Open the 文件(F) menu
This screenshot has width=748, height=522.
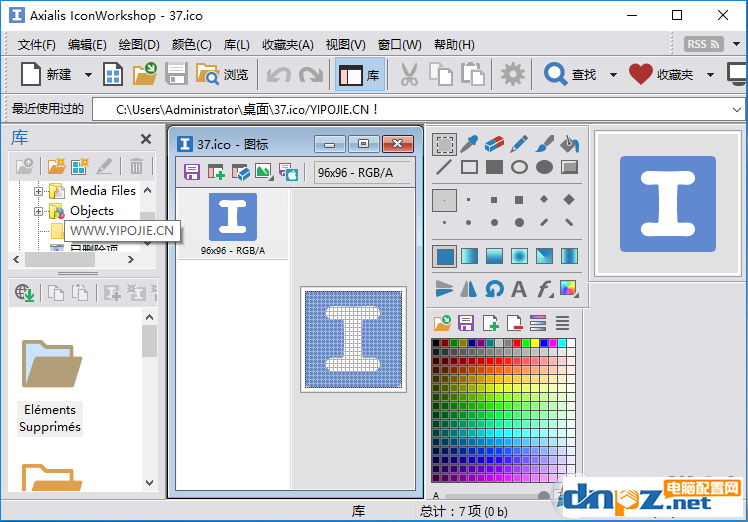[x=37, y=45]
